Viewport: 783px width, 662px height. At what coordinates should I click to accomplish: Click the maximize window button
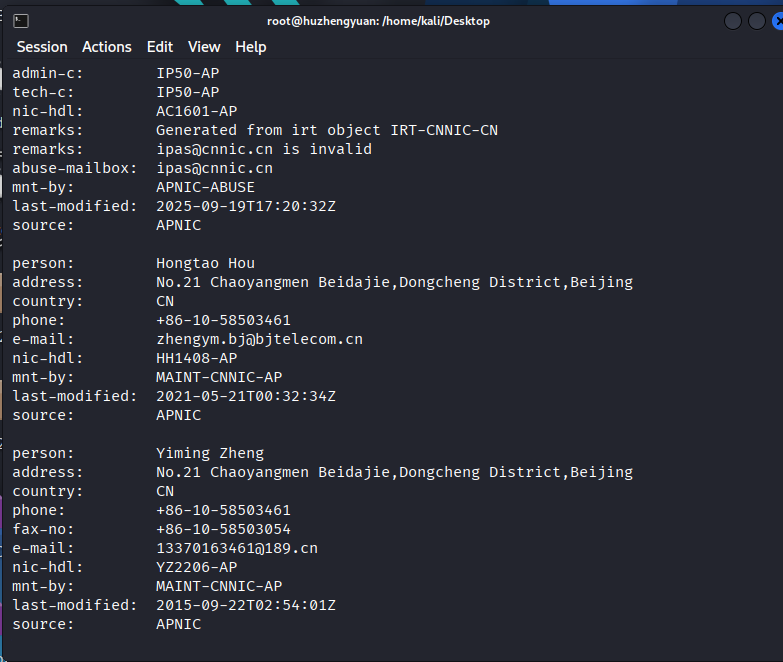[x=757, y=21]
